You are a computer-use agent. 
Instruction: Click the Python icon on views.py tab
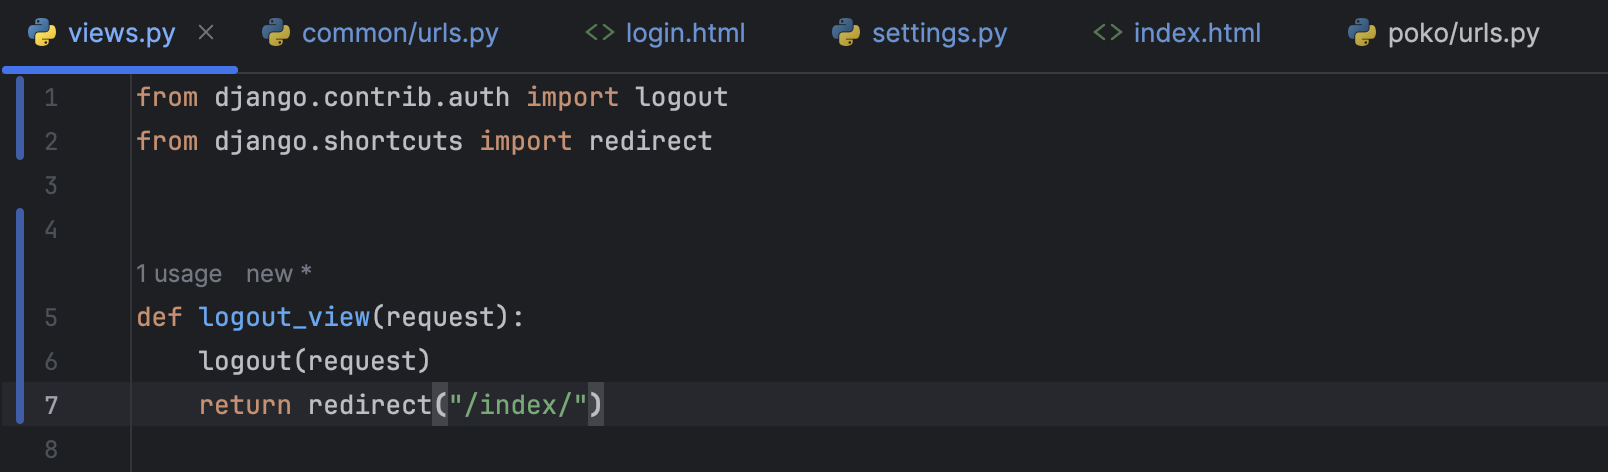(42, 33)
